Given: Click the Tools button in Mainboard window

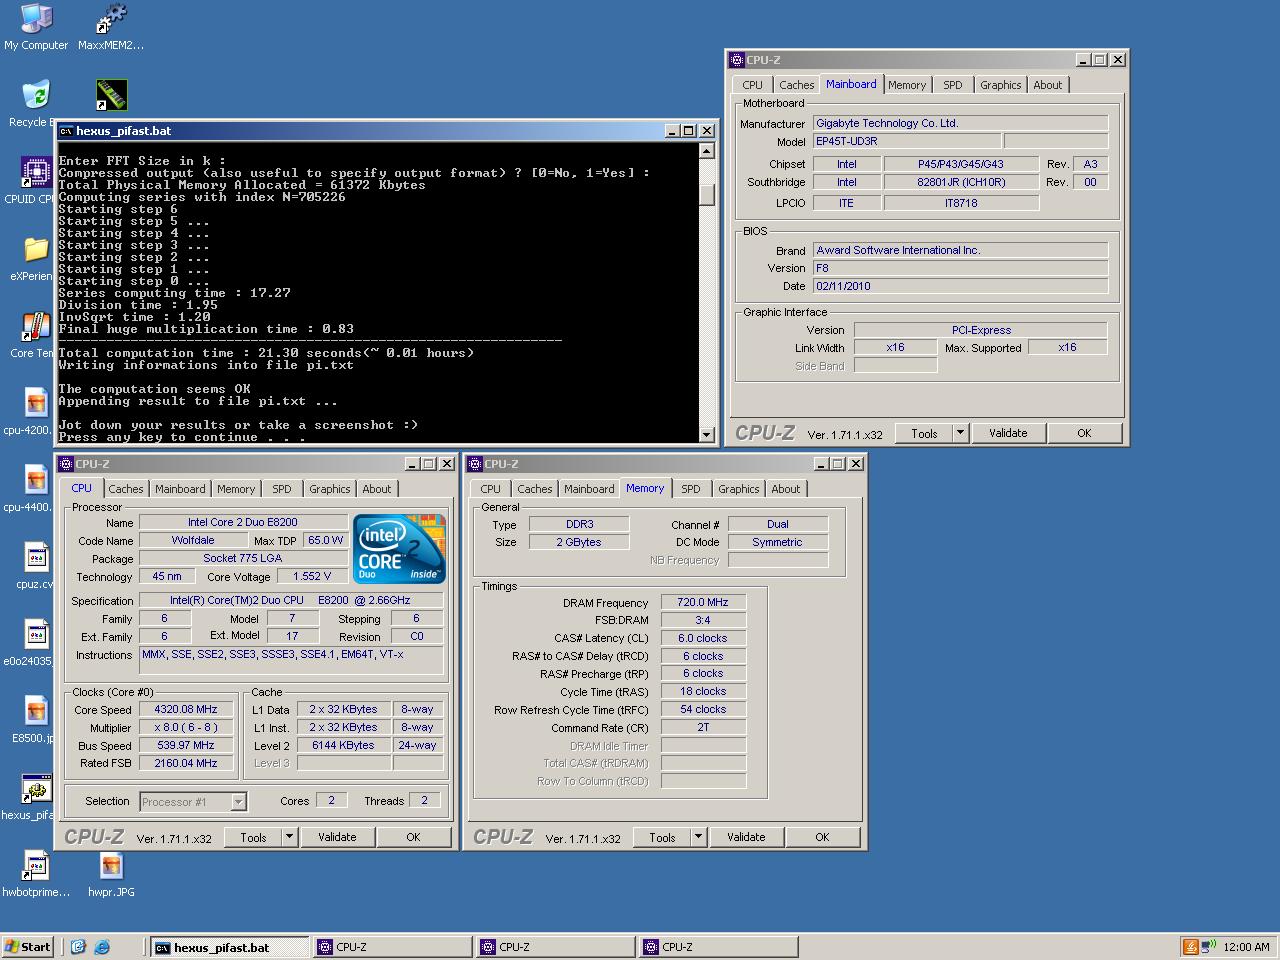Looking at the screenshot, I should click(924, 433).
